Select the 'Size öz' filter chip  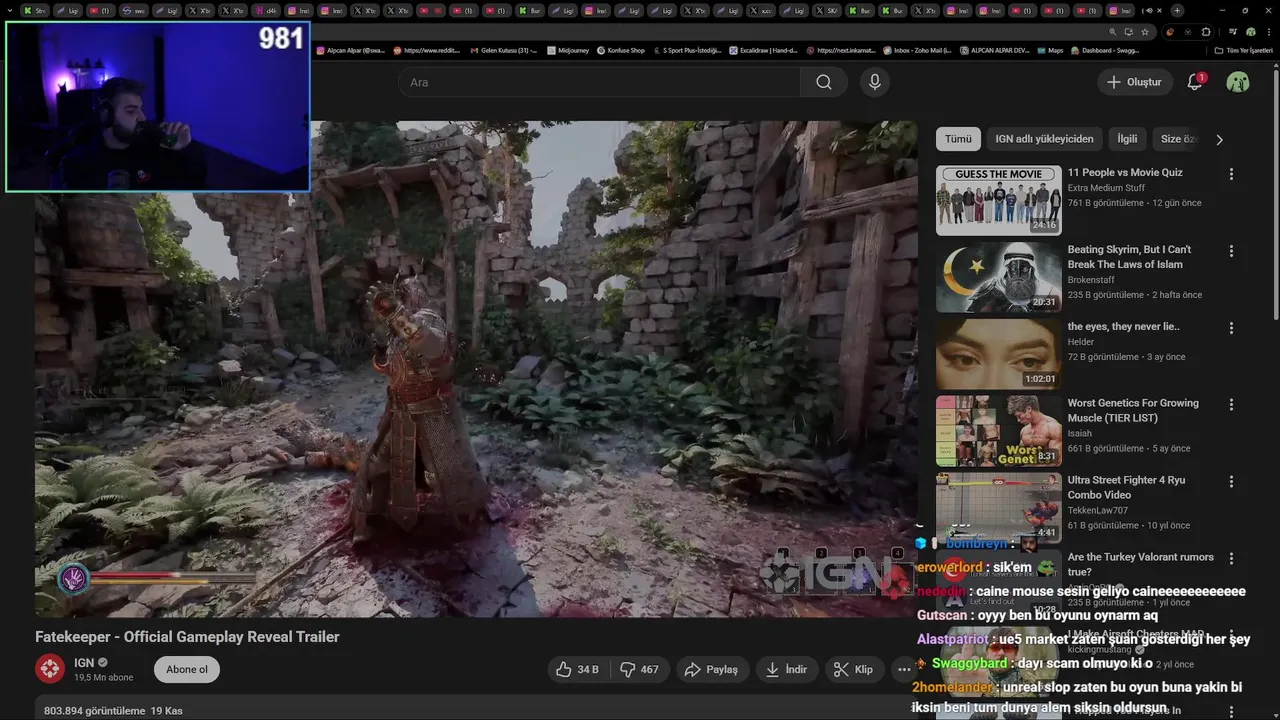(1177, 139)
